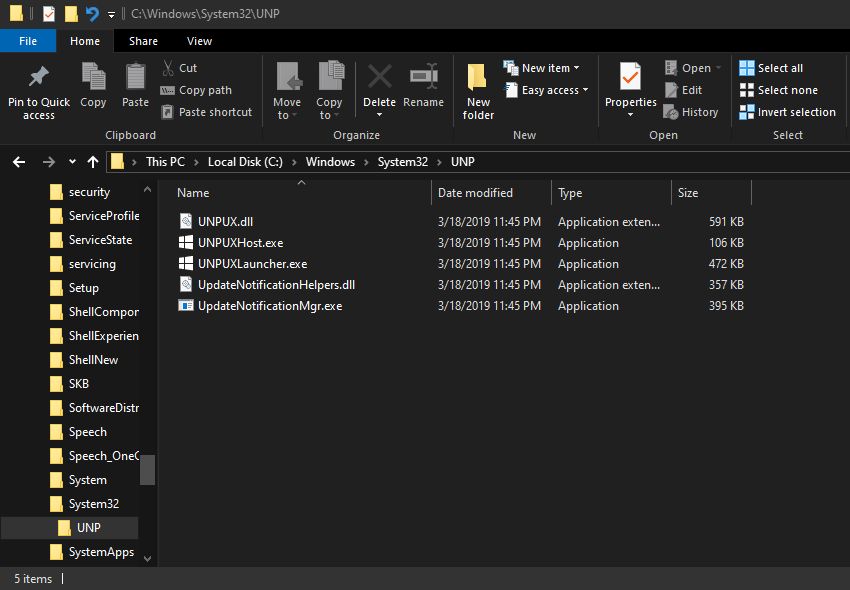Viewport: 850px width, 590px height.
Task: Navigate to This PC breadcrumb
Action: 165,162
